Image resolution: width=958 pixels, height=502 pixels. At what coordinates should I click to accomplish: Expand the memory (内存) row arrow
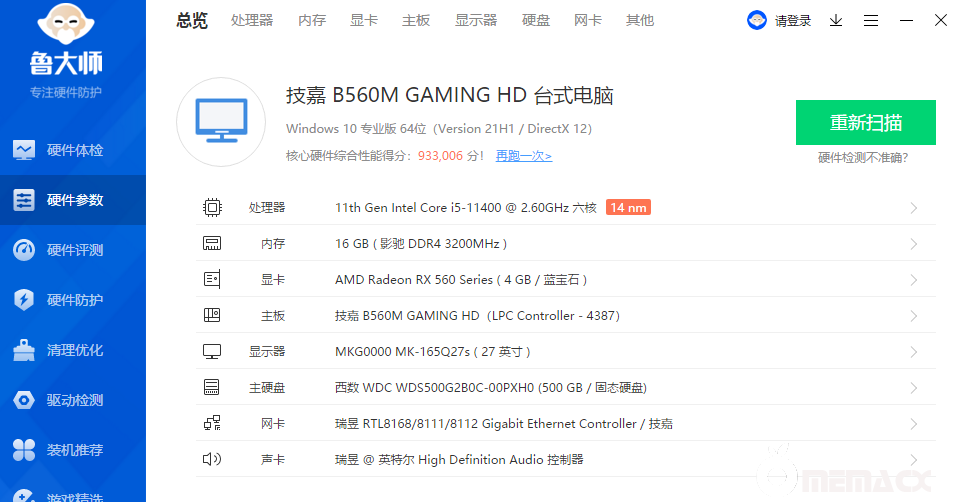tap(913, 244)
